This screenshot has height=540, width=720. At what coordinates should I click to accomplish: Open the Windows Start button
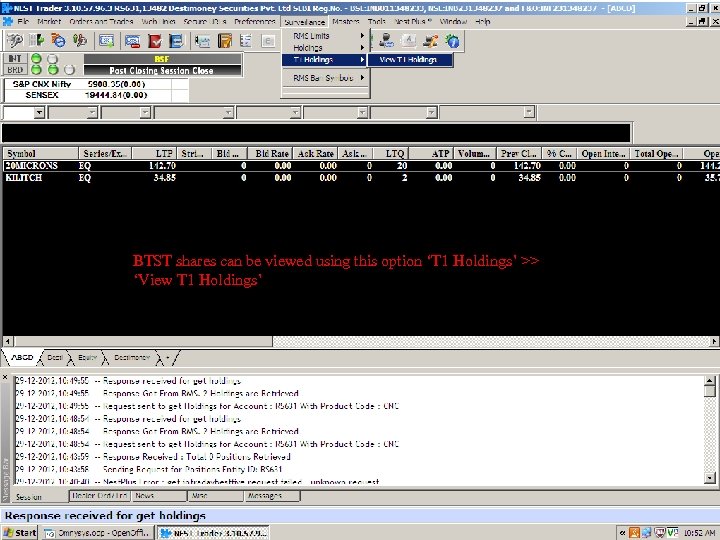(x=19, y=533)
